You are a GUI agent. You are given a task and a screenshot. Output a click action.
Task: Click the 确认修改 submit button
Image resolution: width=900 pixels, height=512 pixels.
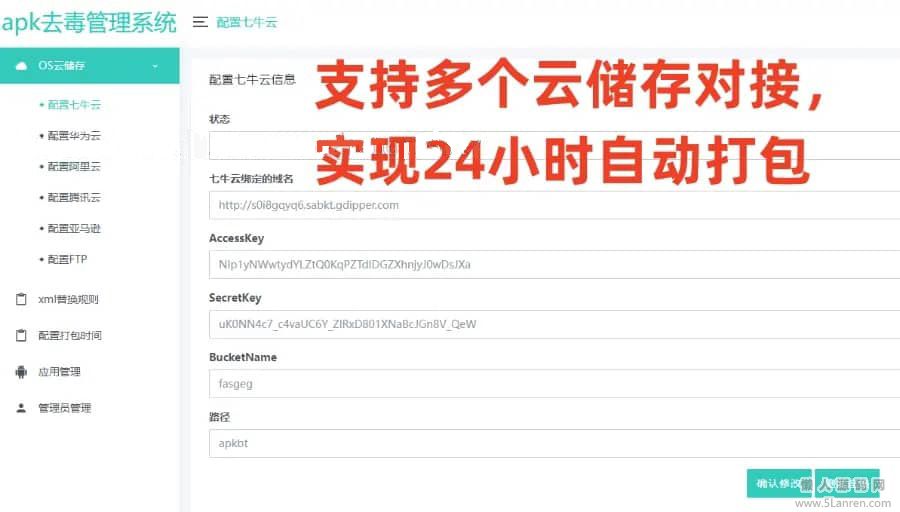point(779,483)
